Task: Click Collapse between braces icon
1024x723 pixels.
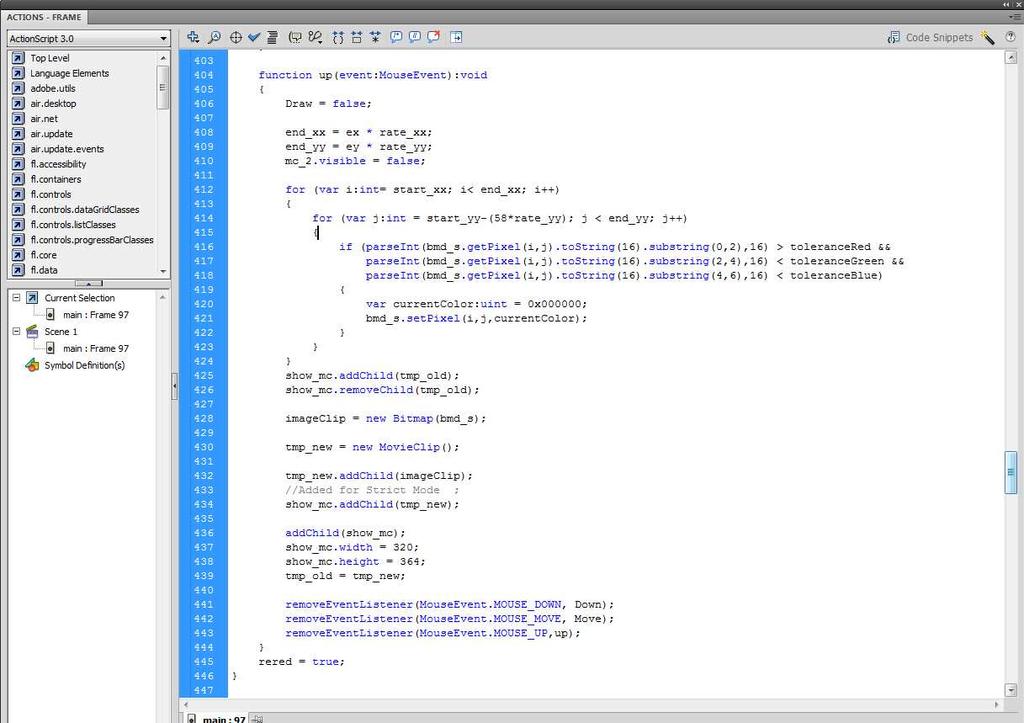Action: point(338,37)
